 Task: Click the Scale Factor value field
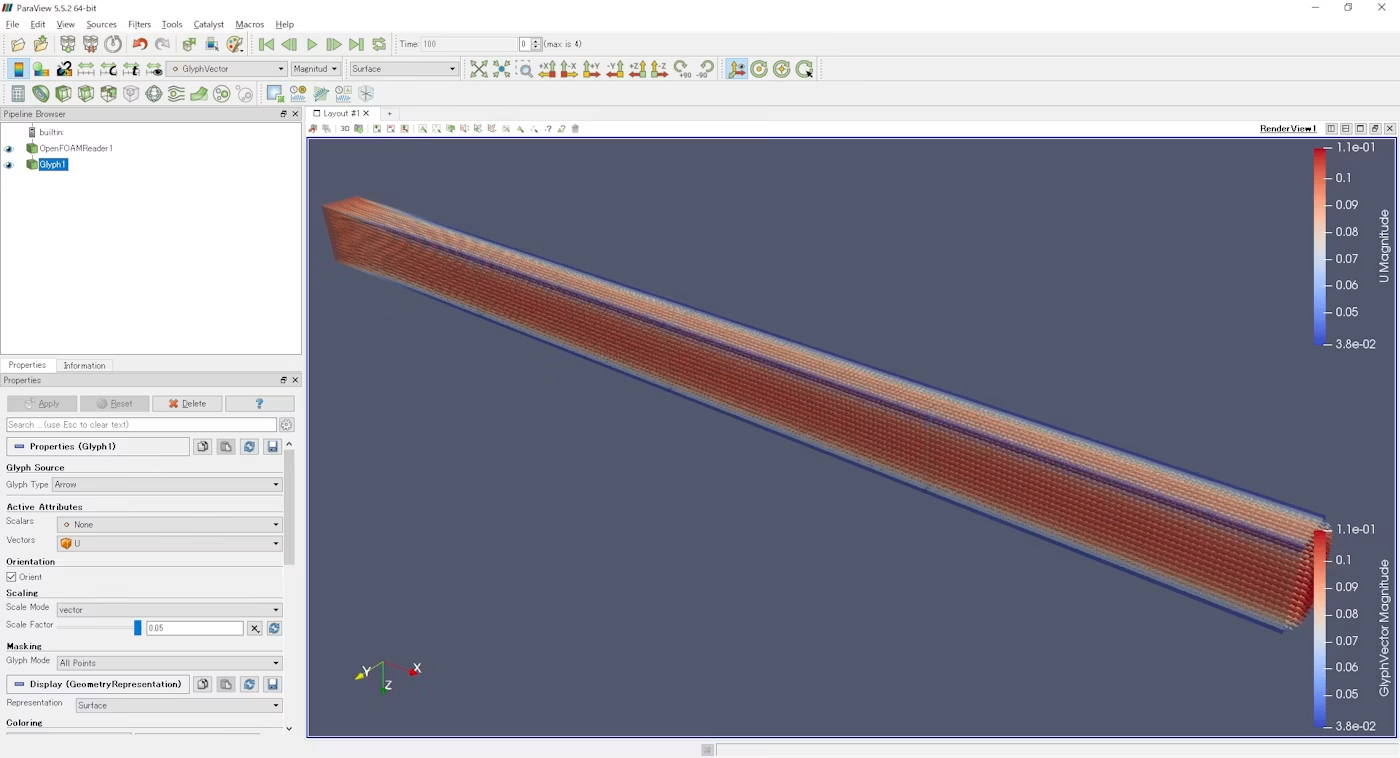[x=195, y=628]
